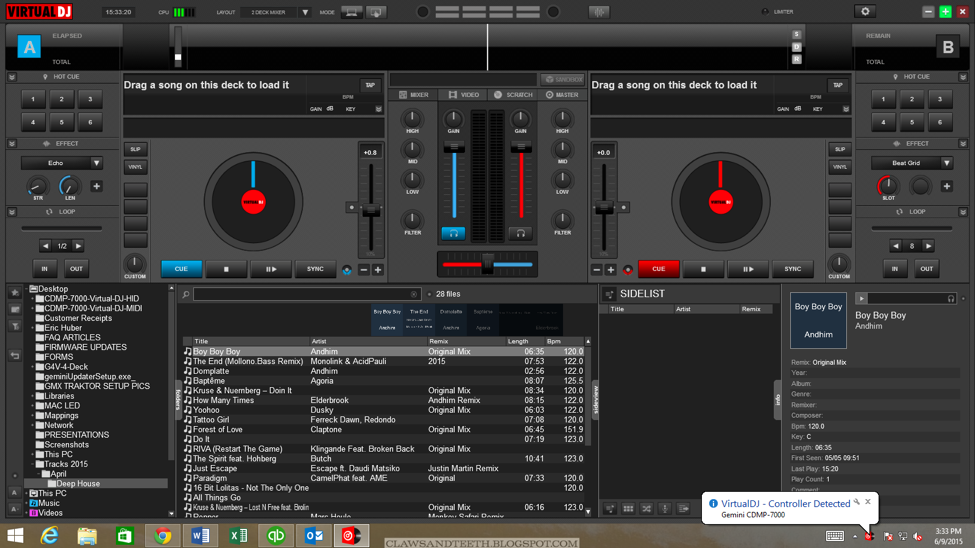Image resolution: width=975 pixels, height=548 pixels.
Task: Click the Excel icon in the taskbar
Action: pyautogui.click(x=238, y=536)
